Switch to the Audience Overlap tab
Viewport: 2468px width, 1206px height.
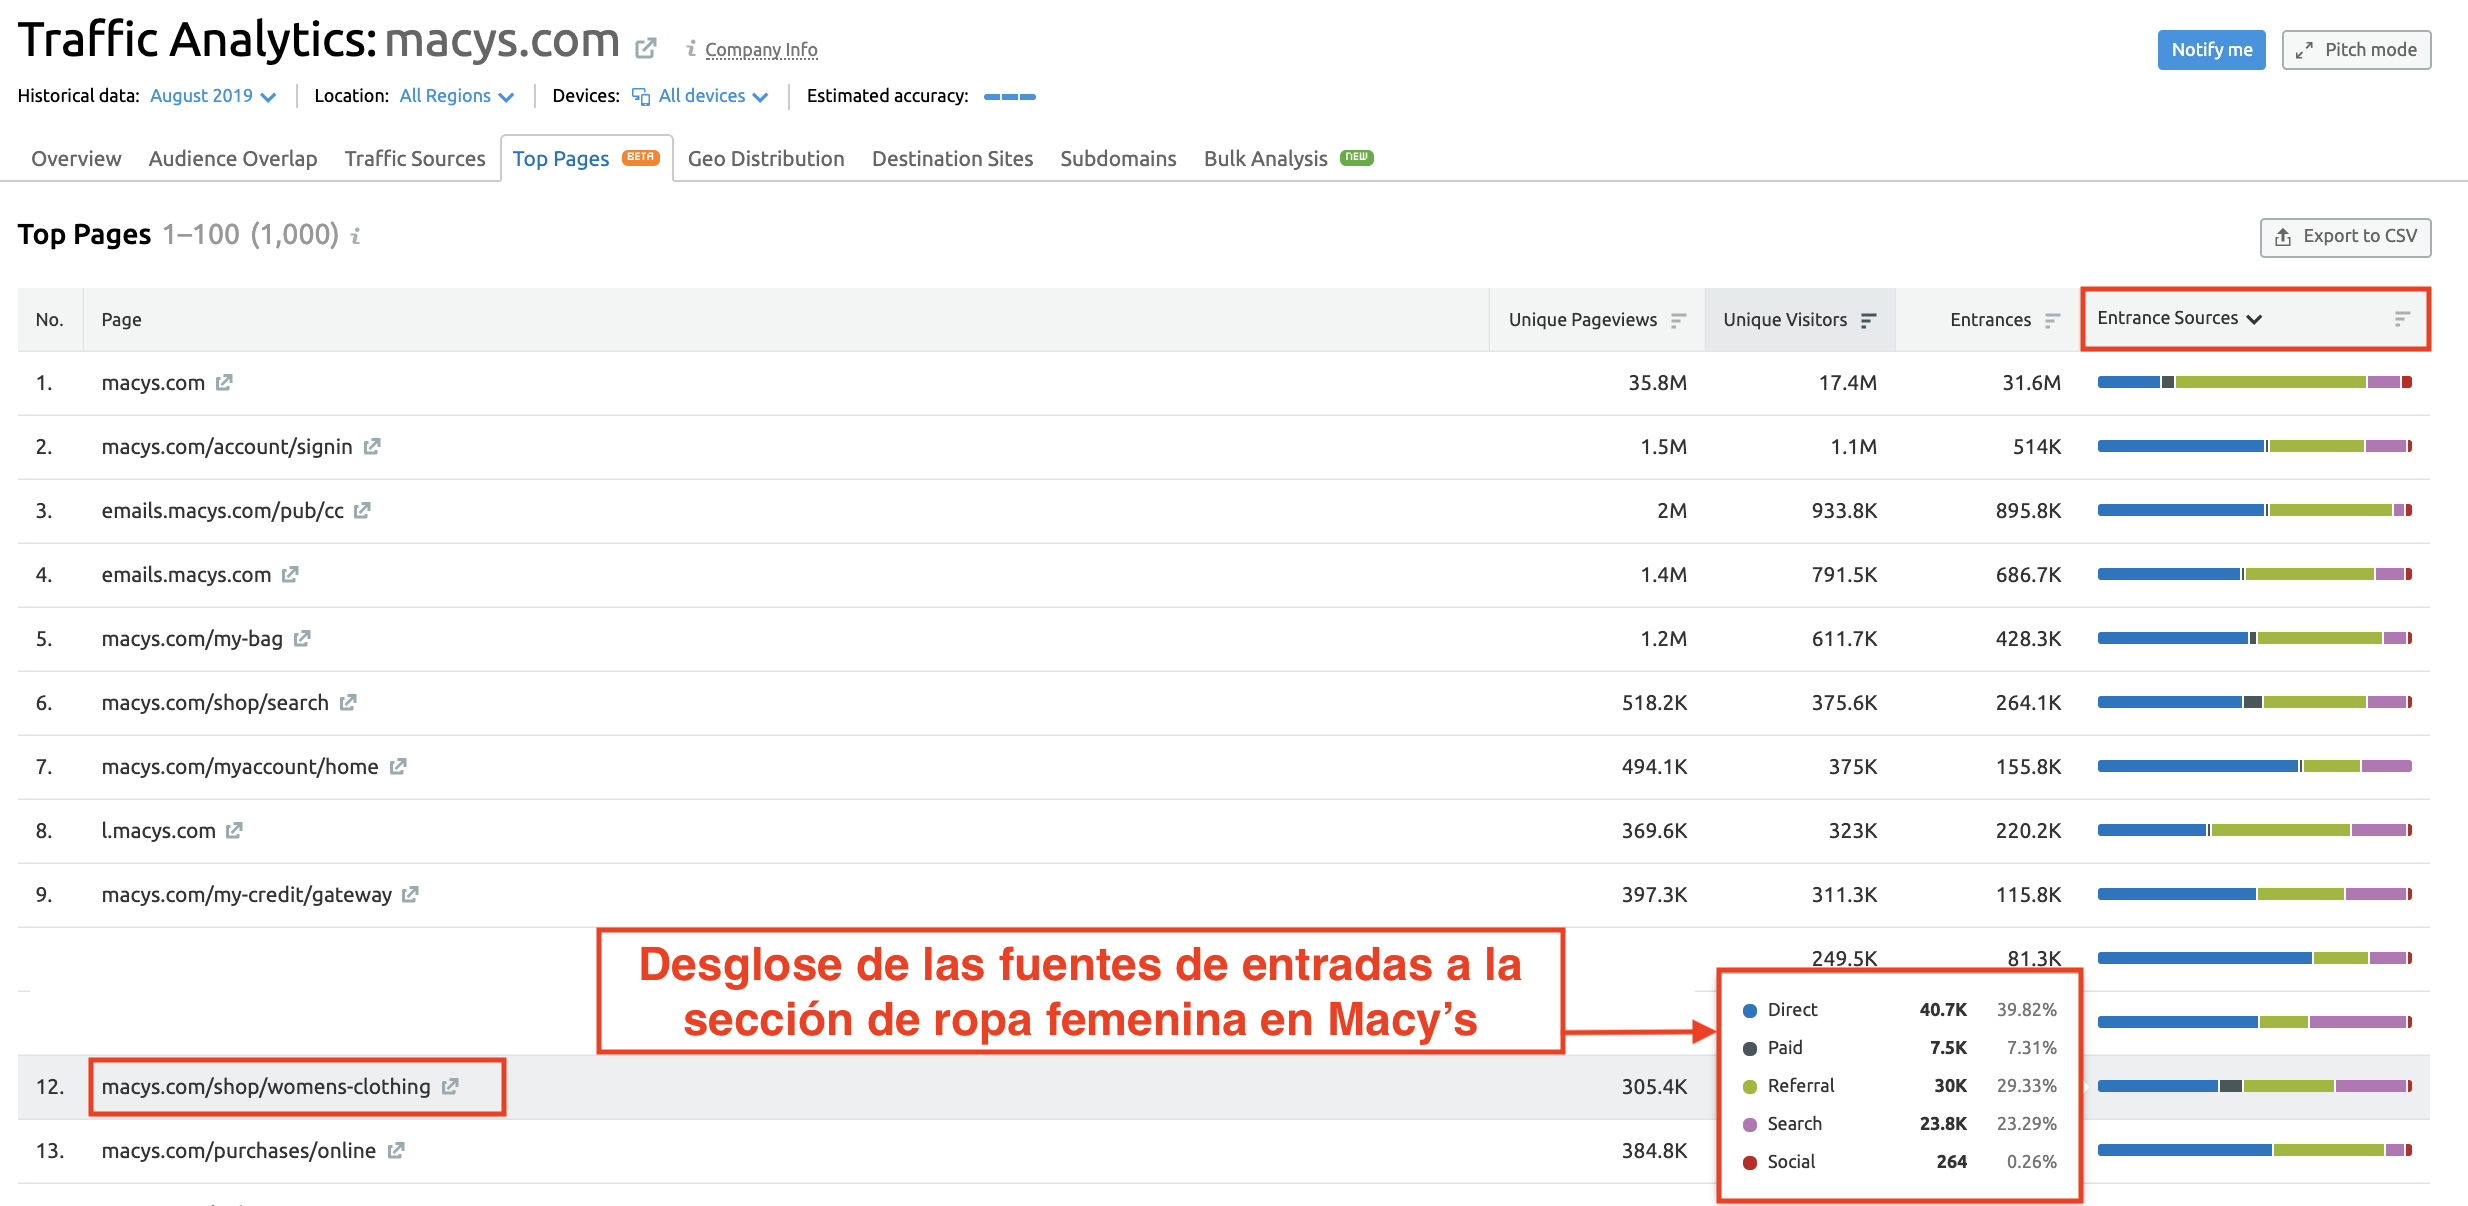point(233,158)
